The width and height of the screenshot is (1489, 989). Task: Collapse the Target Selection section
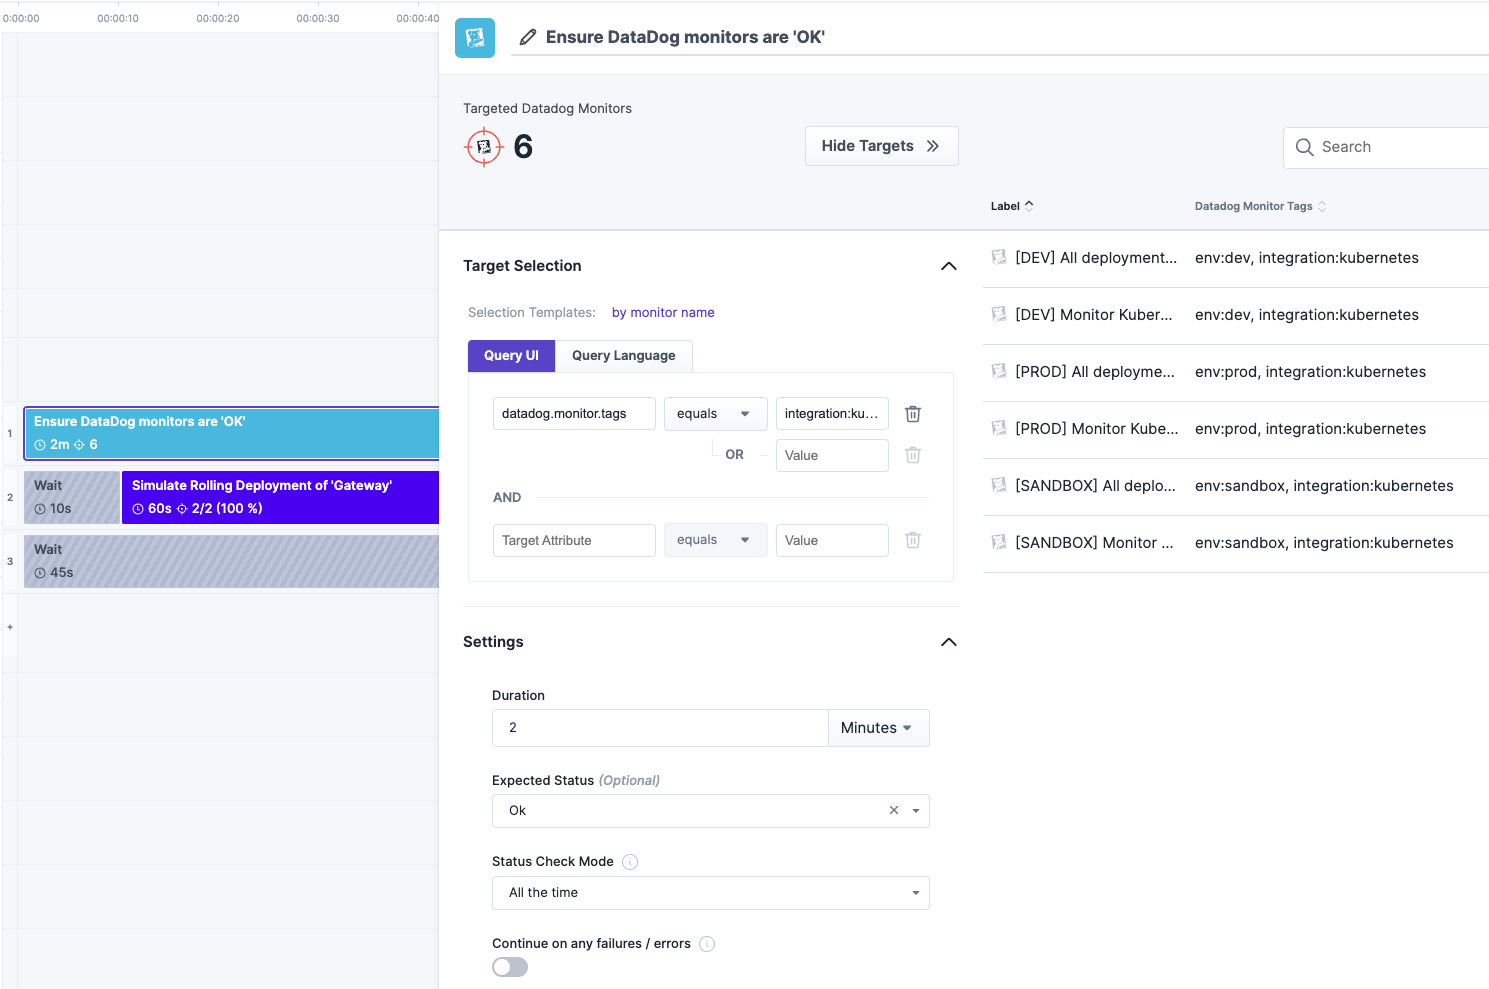[x=949, y=266]
